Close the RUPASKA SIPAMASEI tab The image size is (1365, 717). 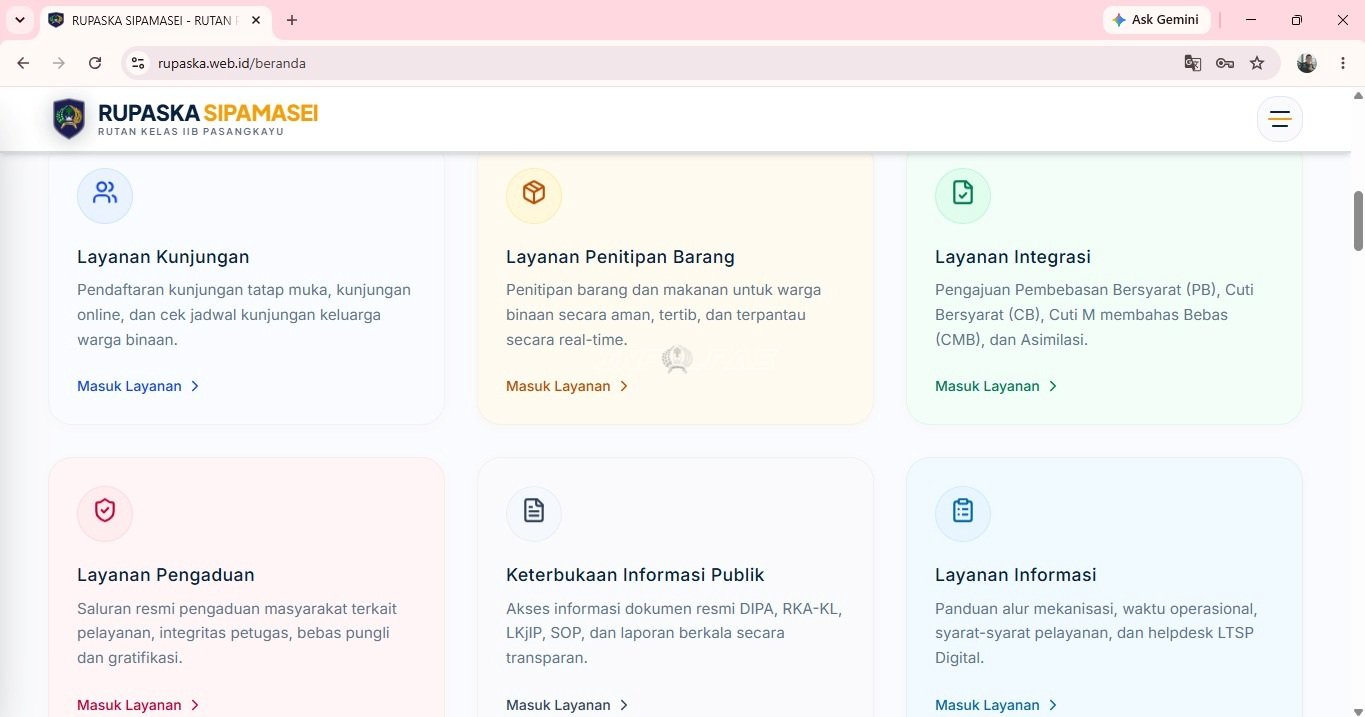coord(256,20)
